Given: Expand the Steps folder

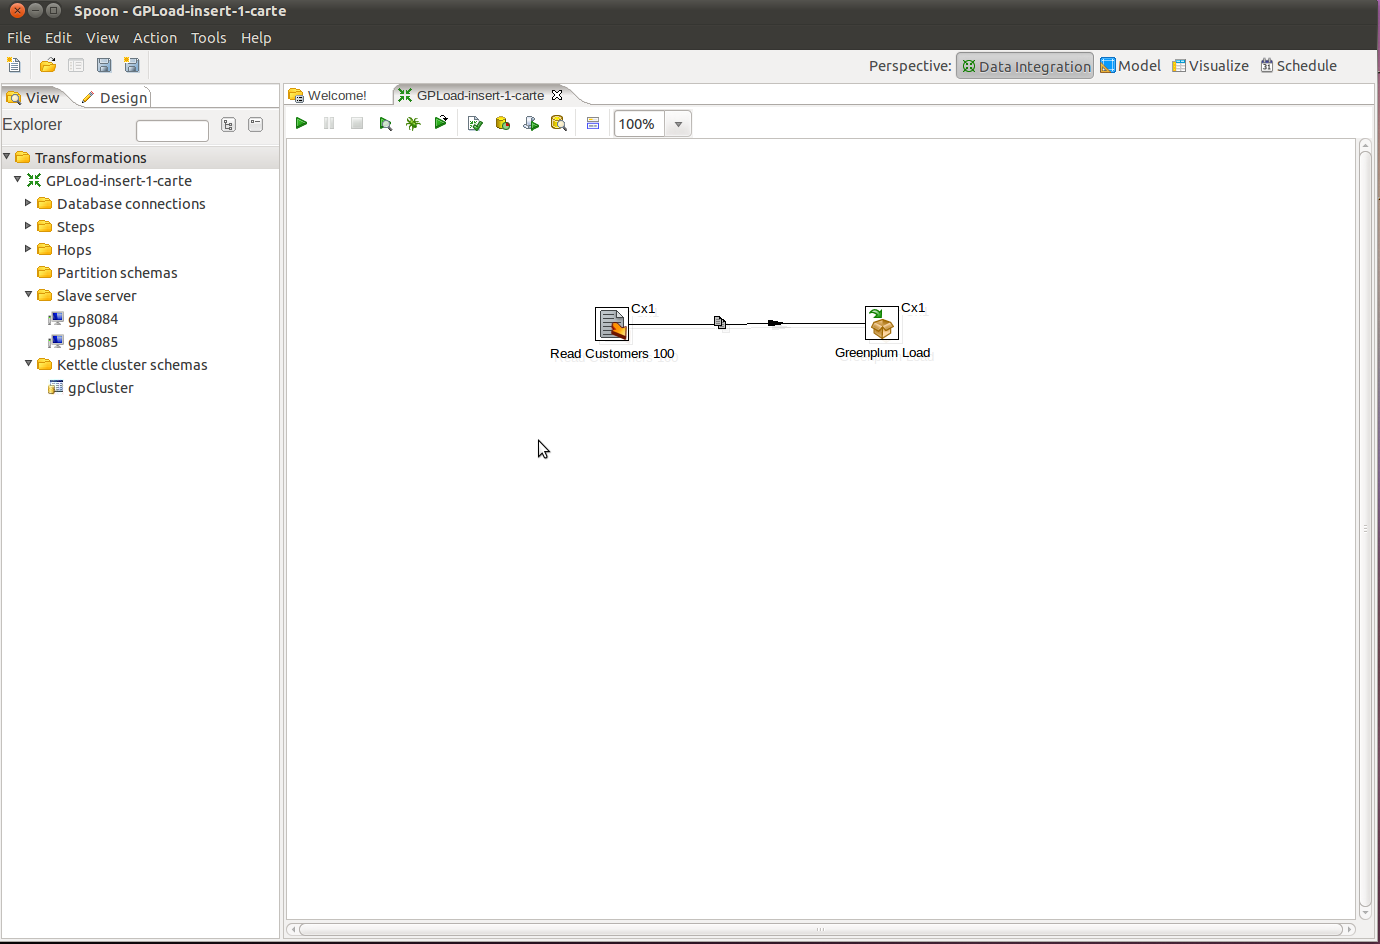Looking at the screenshot, I should point(29,226).
